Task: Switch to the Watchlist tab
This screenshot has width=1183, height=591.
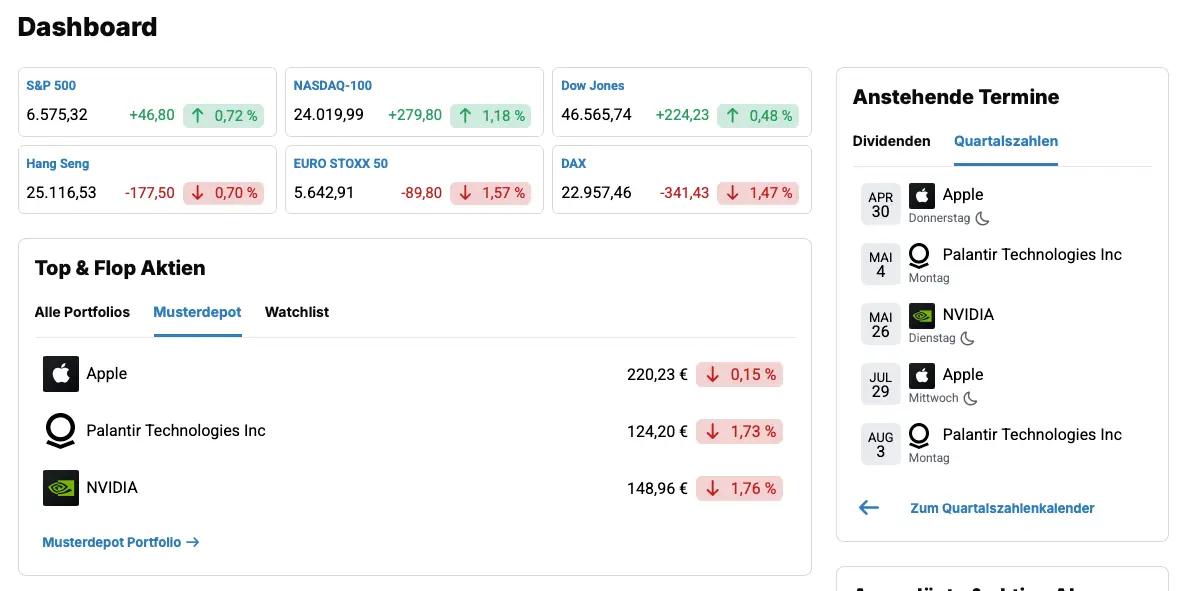Action: (296, 312)
